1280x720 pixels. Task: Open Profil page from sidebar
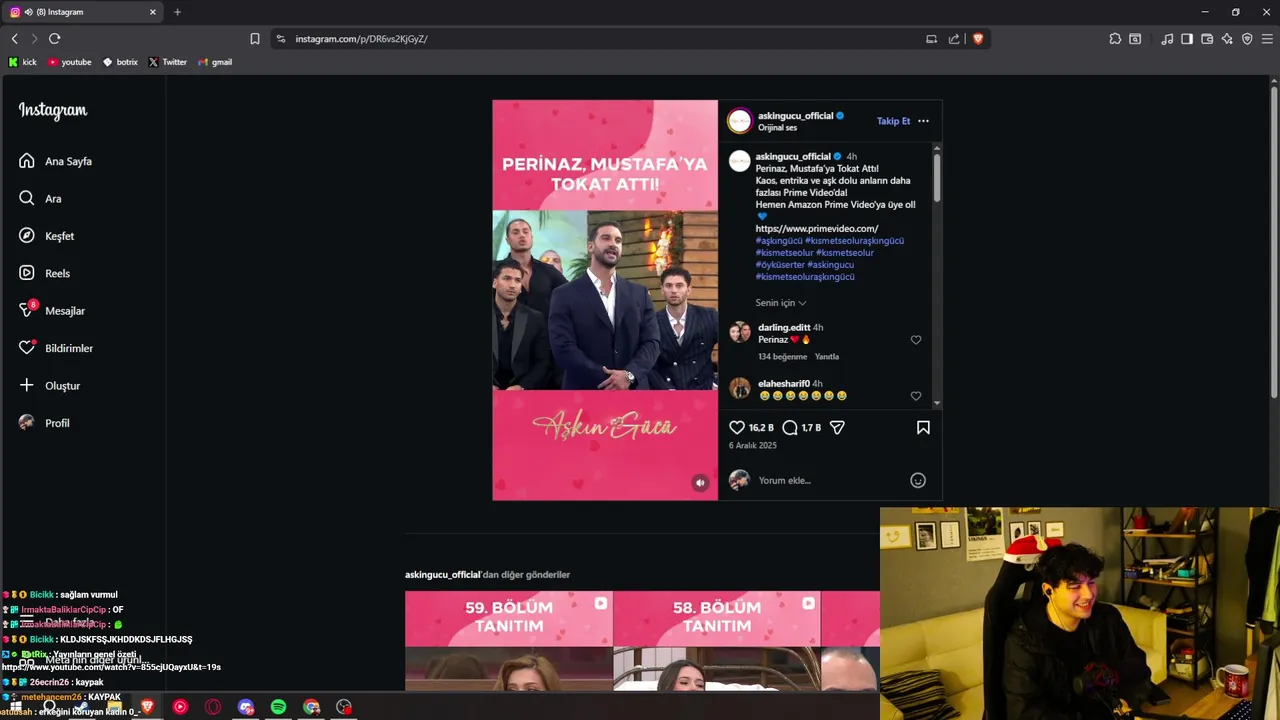tap(44, 423)
